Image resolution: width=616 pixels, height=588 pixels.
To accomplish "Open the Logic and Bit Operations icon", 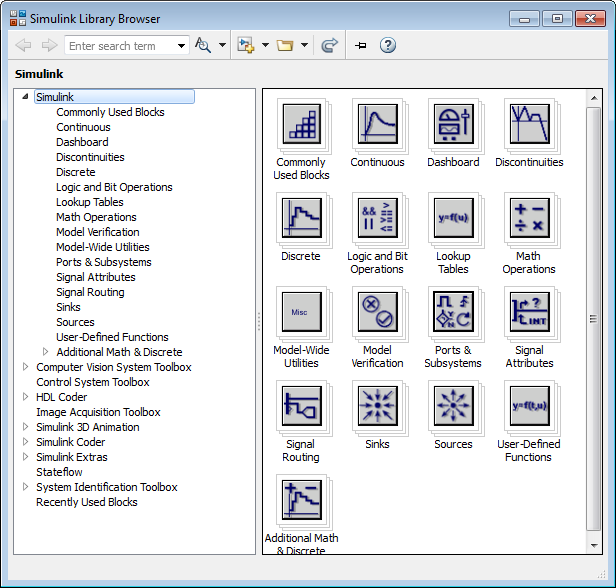I will [378, 218].
